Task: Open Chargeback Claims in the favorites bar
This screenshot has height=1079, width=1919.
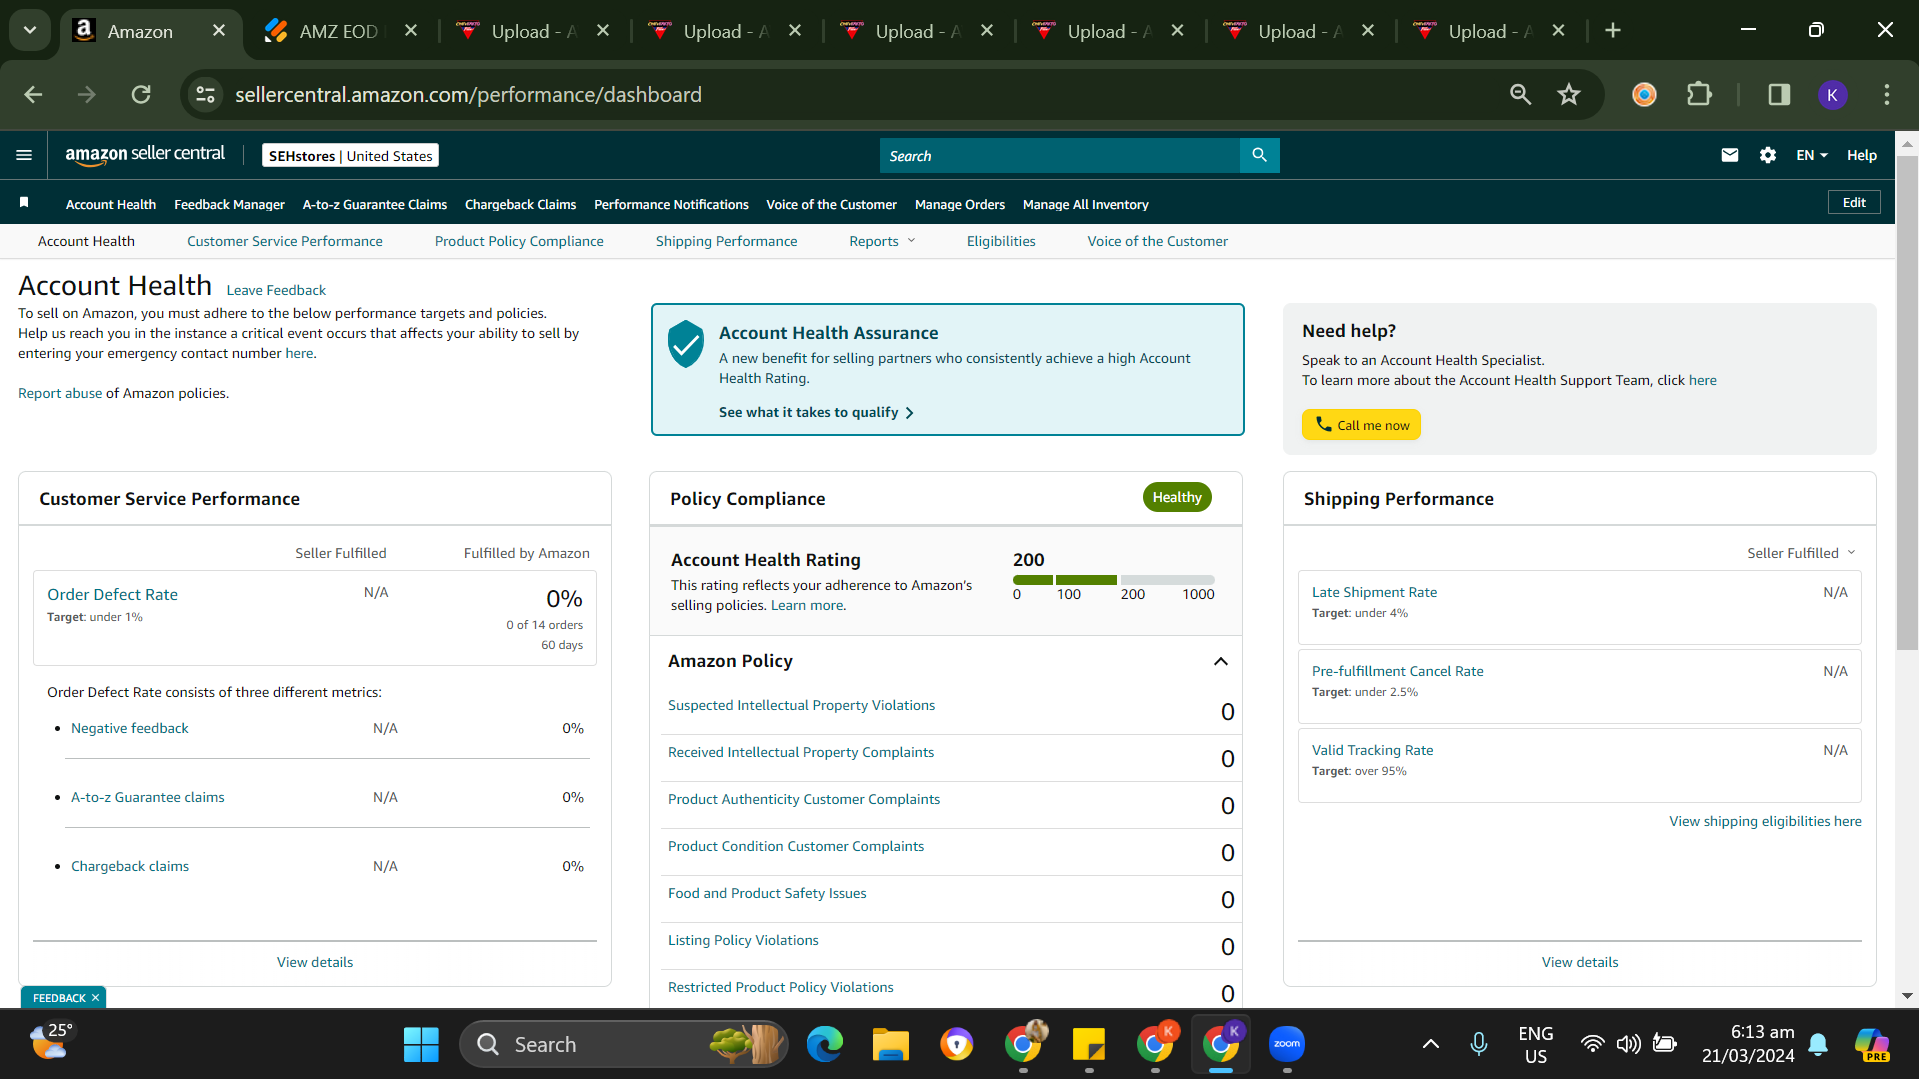Action: pos(520,204)
